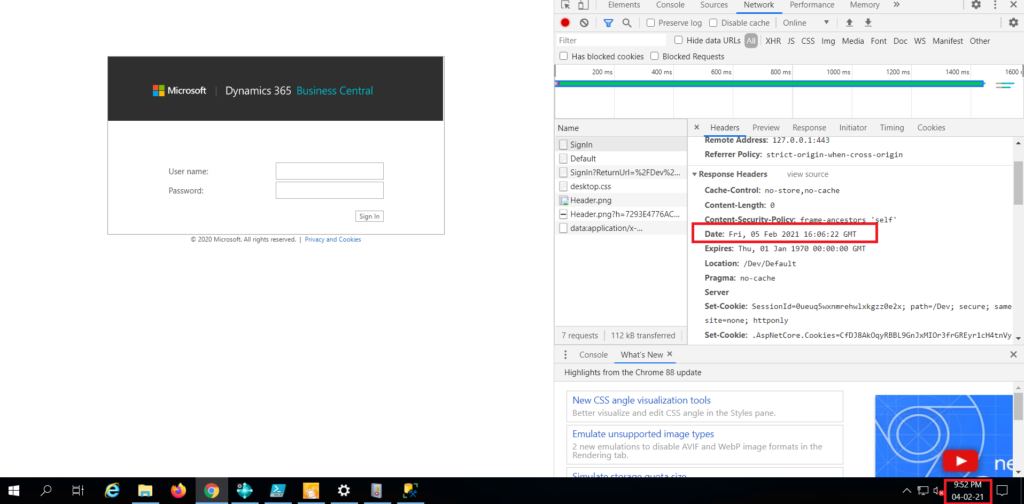Viewport: 1024px width, 504px height.
Task: Open the request Preview tab
Action: tap(766, 127)
